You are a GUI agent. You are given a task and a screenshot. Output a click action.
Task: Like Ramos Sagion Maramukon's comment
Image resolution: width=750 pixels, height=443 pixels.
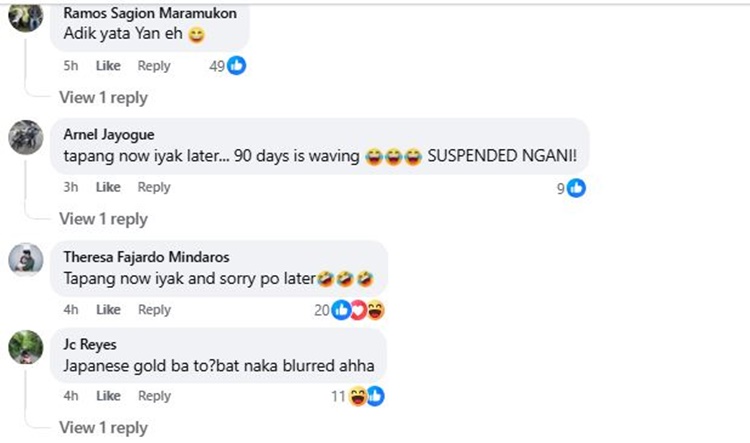[x=107, y=66]
